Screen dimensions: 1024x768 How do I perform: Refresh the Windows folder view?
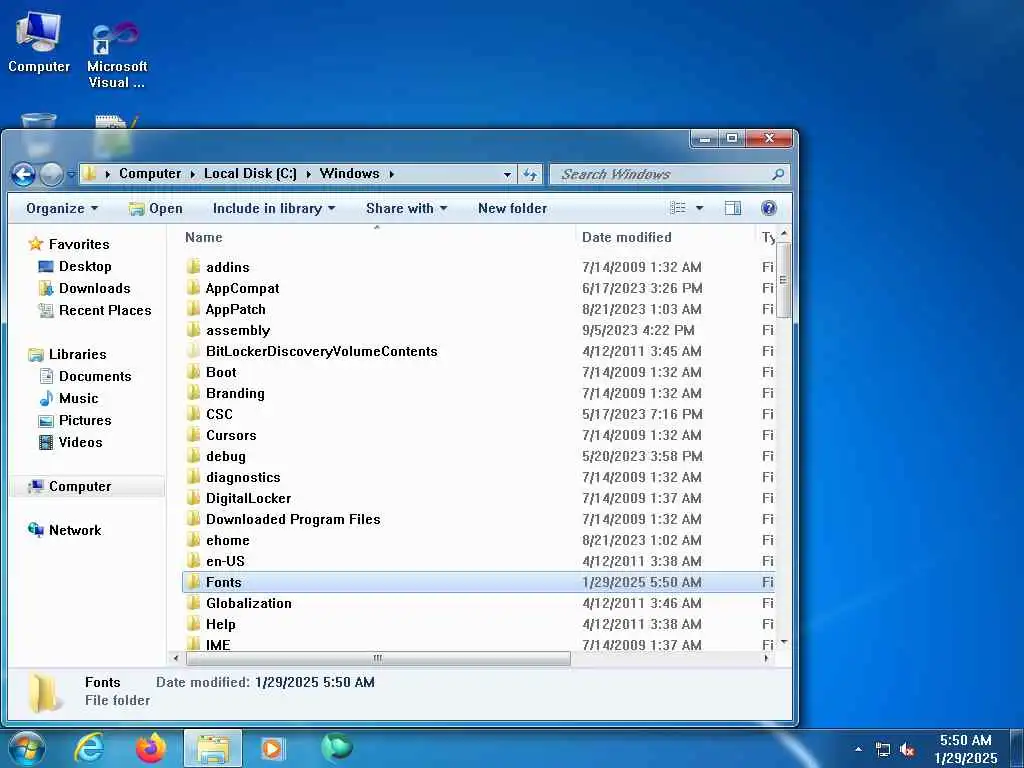click(530, 174)
